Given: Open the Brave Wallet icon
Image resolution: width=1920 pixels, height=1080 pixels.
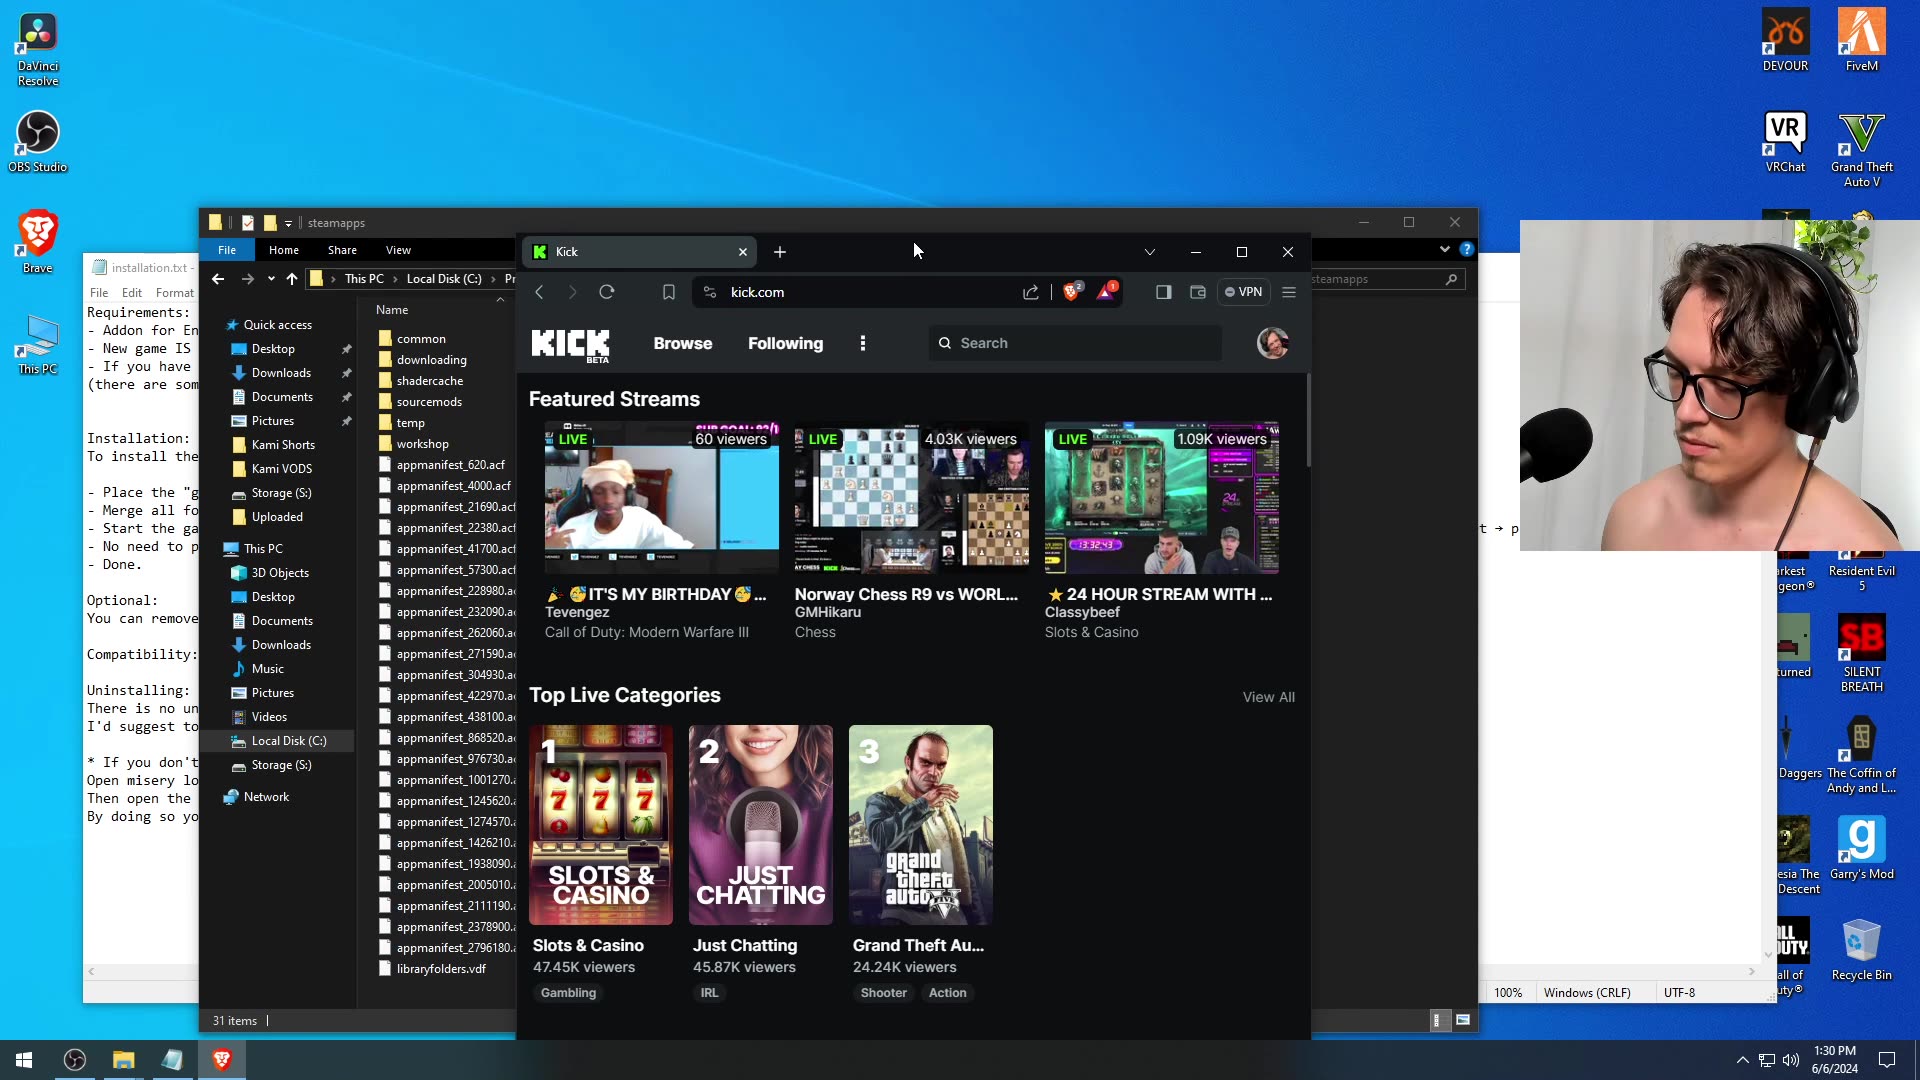Looking at the screenshot, I should (x=1197, y=292).
